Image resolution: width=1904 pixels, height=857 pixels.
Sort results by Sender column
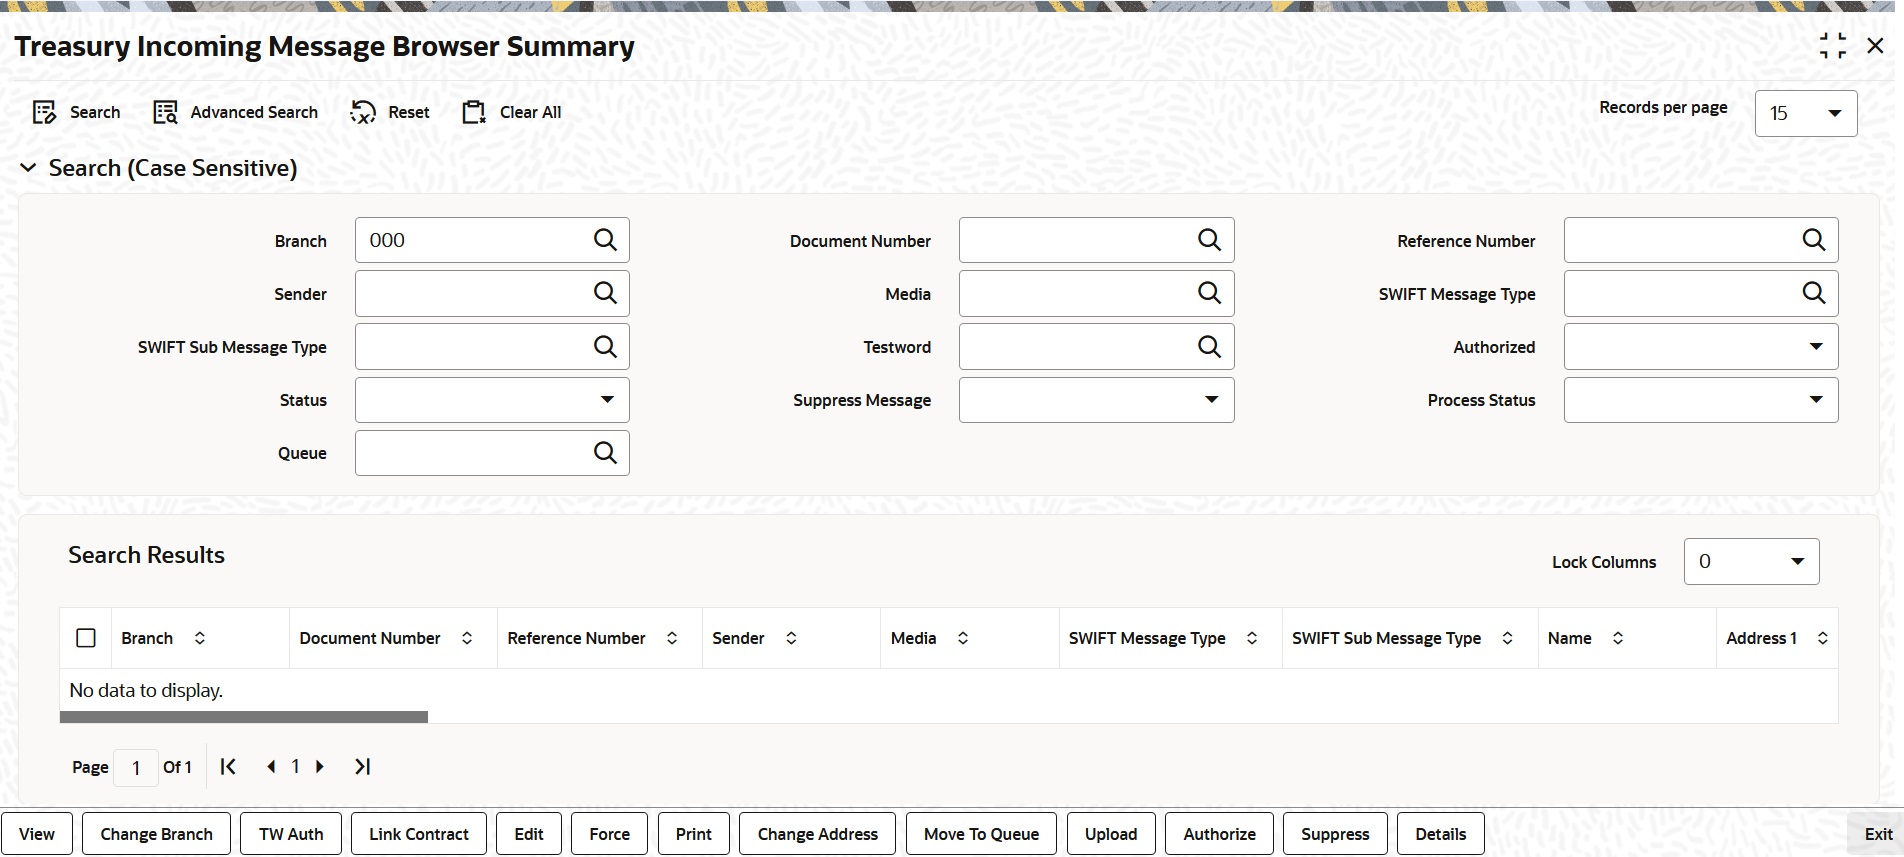point(791,638)
